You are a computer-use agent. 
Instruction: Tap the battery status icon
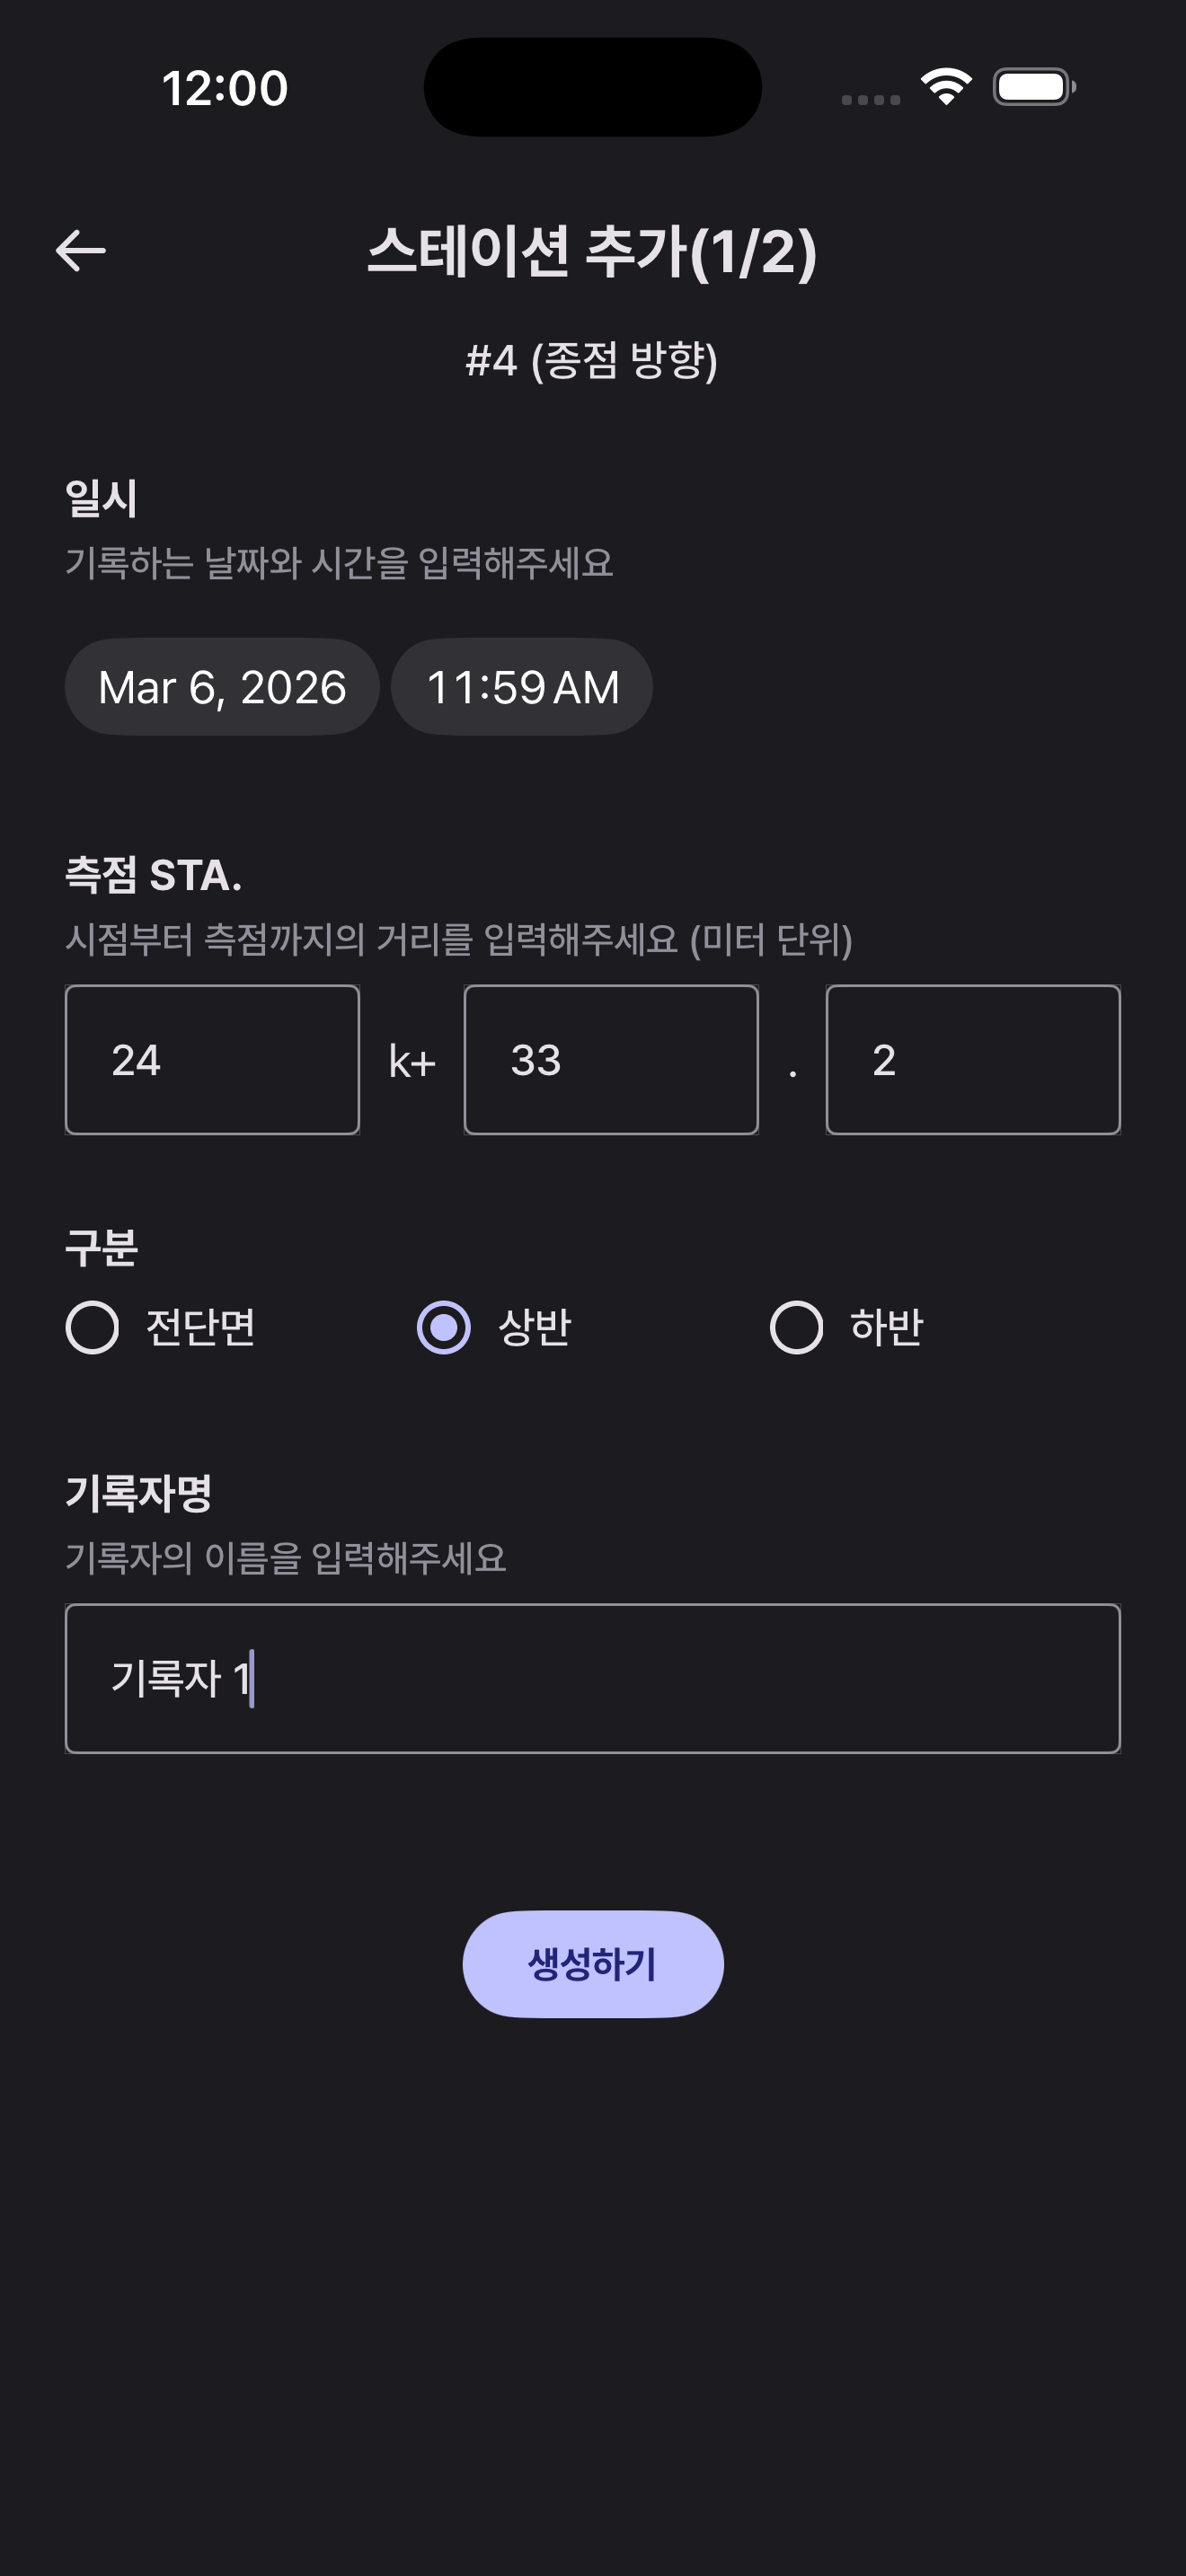(1034, 87)
